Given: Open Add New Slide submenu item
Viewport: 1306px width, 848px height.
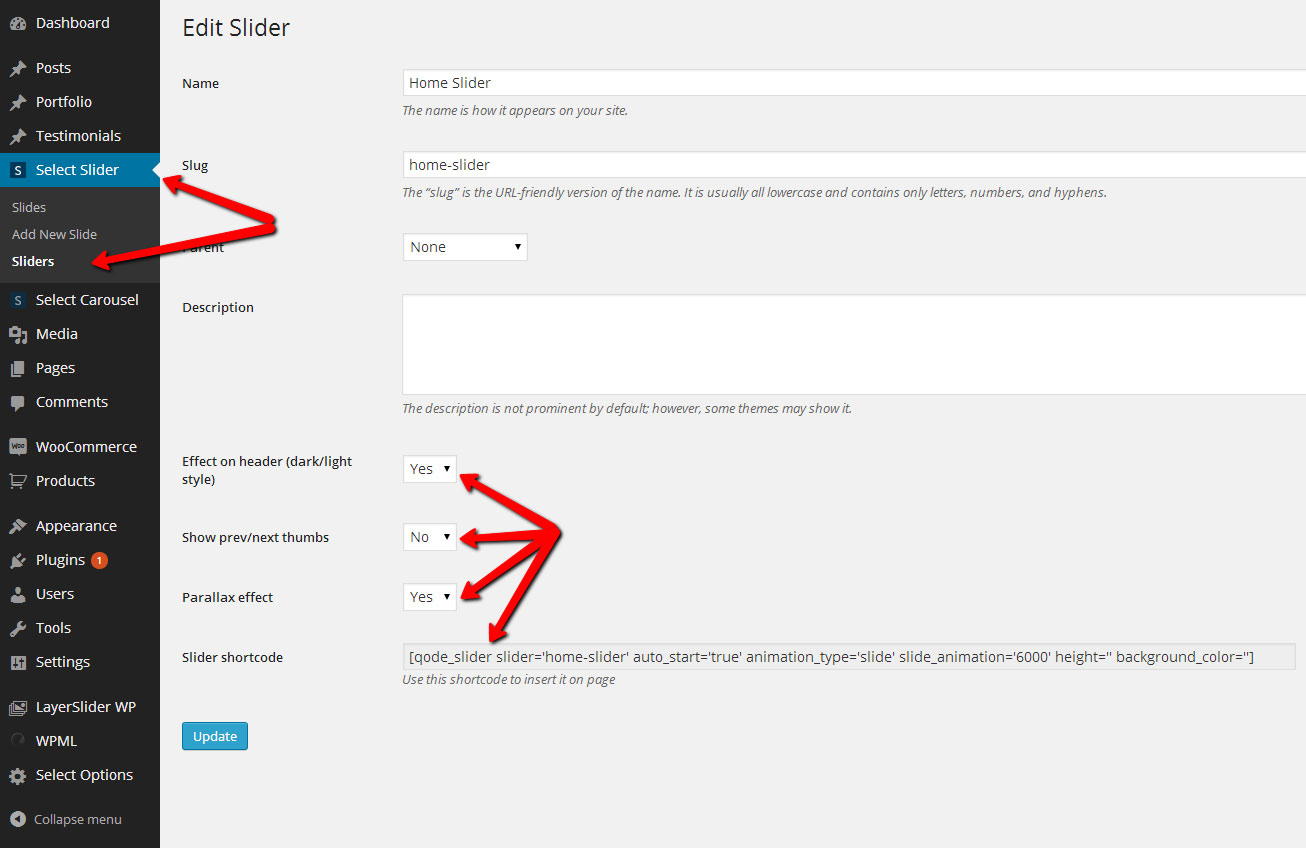Looking at the screenshot, I should pos(55,234).
